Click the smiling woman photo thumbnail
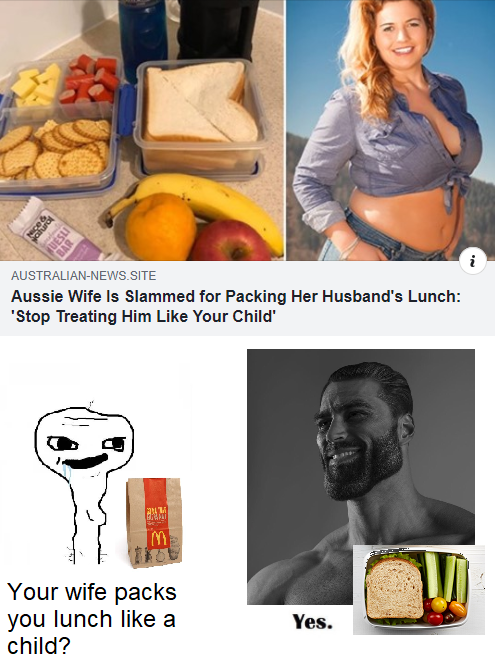This screenshot has width=495, height=666. [x=390, y=130]
